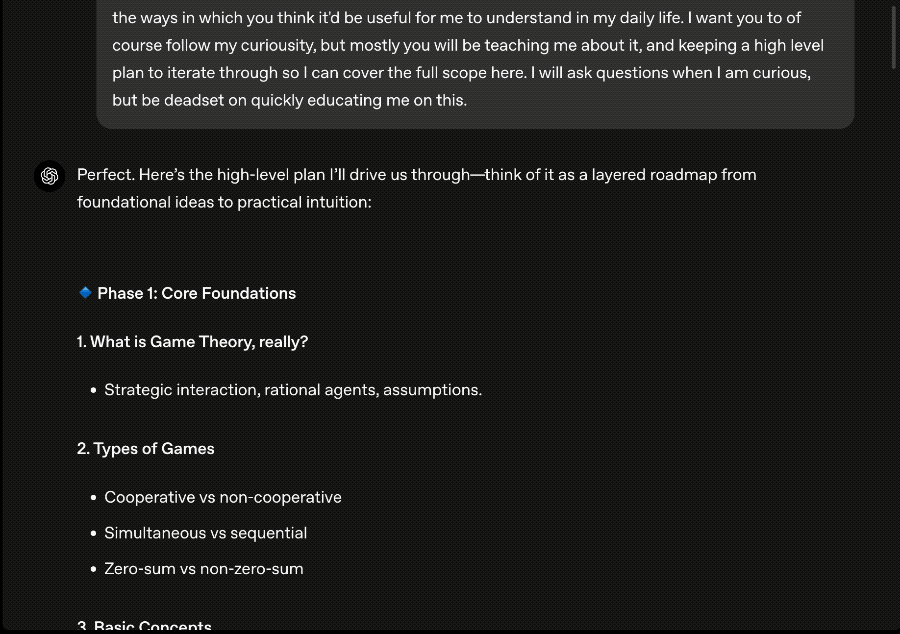The height and width of the screenshot is (634, 900).
Task: Click "foundational ideas to practical intuition" line
Action: [224, 203]
